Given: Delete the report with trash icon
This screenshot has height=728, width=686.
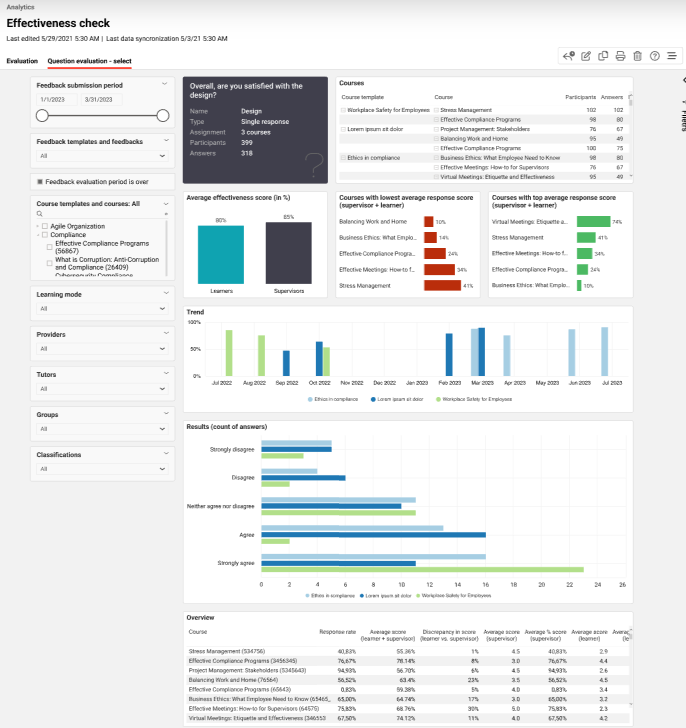Looking at the screenshot, I should click(637, 56).
